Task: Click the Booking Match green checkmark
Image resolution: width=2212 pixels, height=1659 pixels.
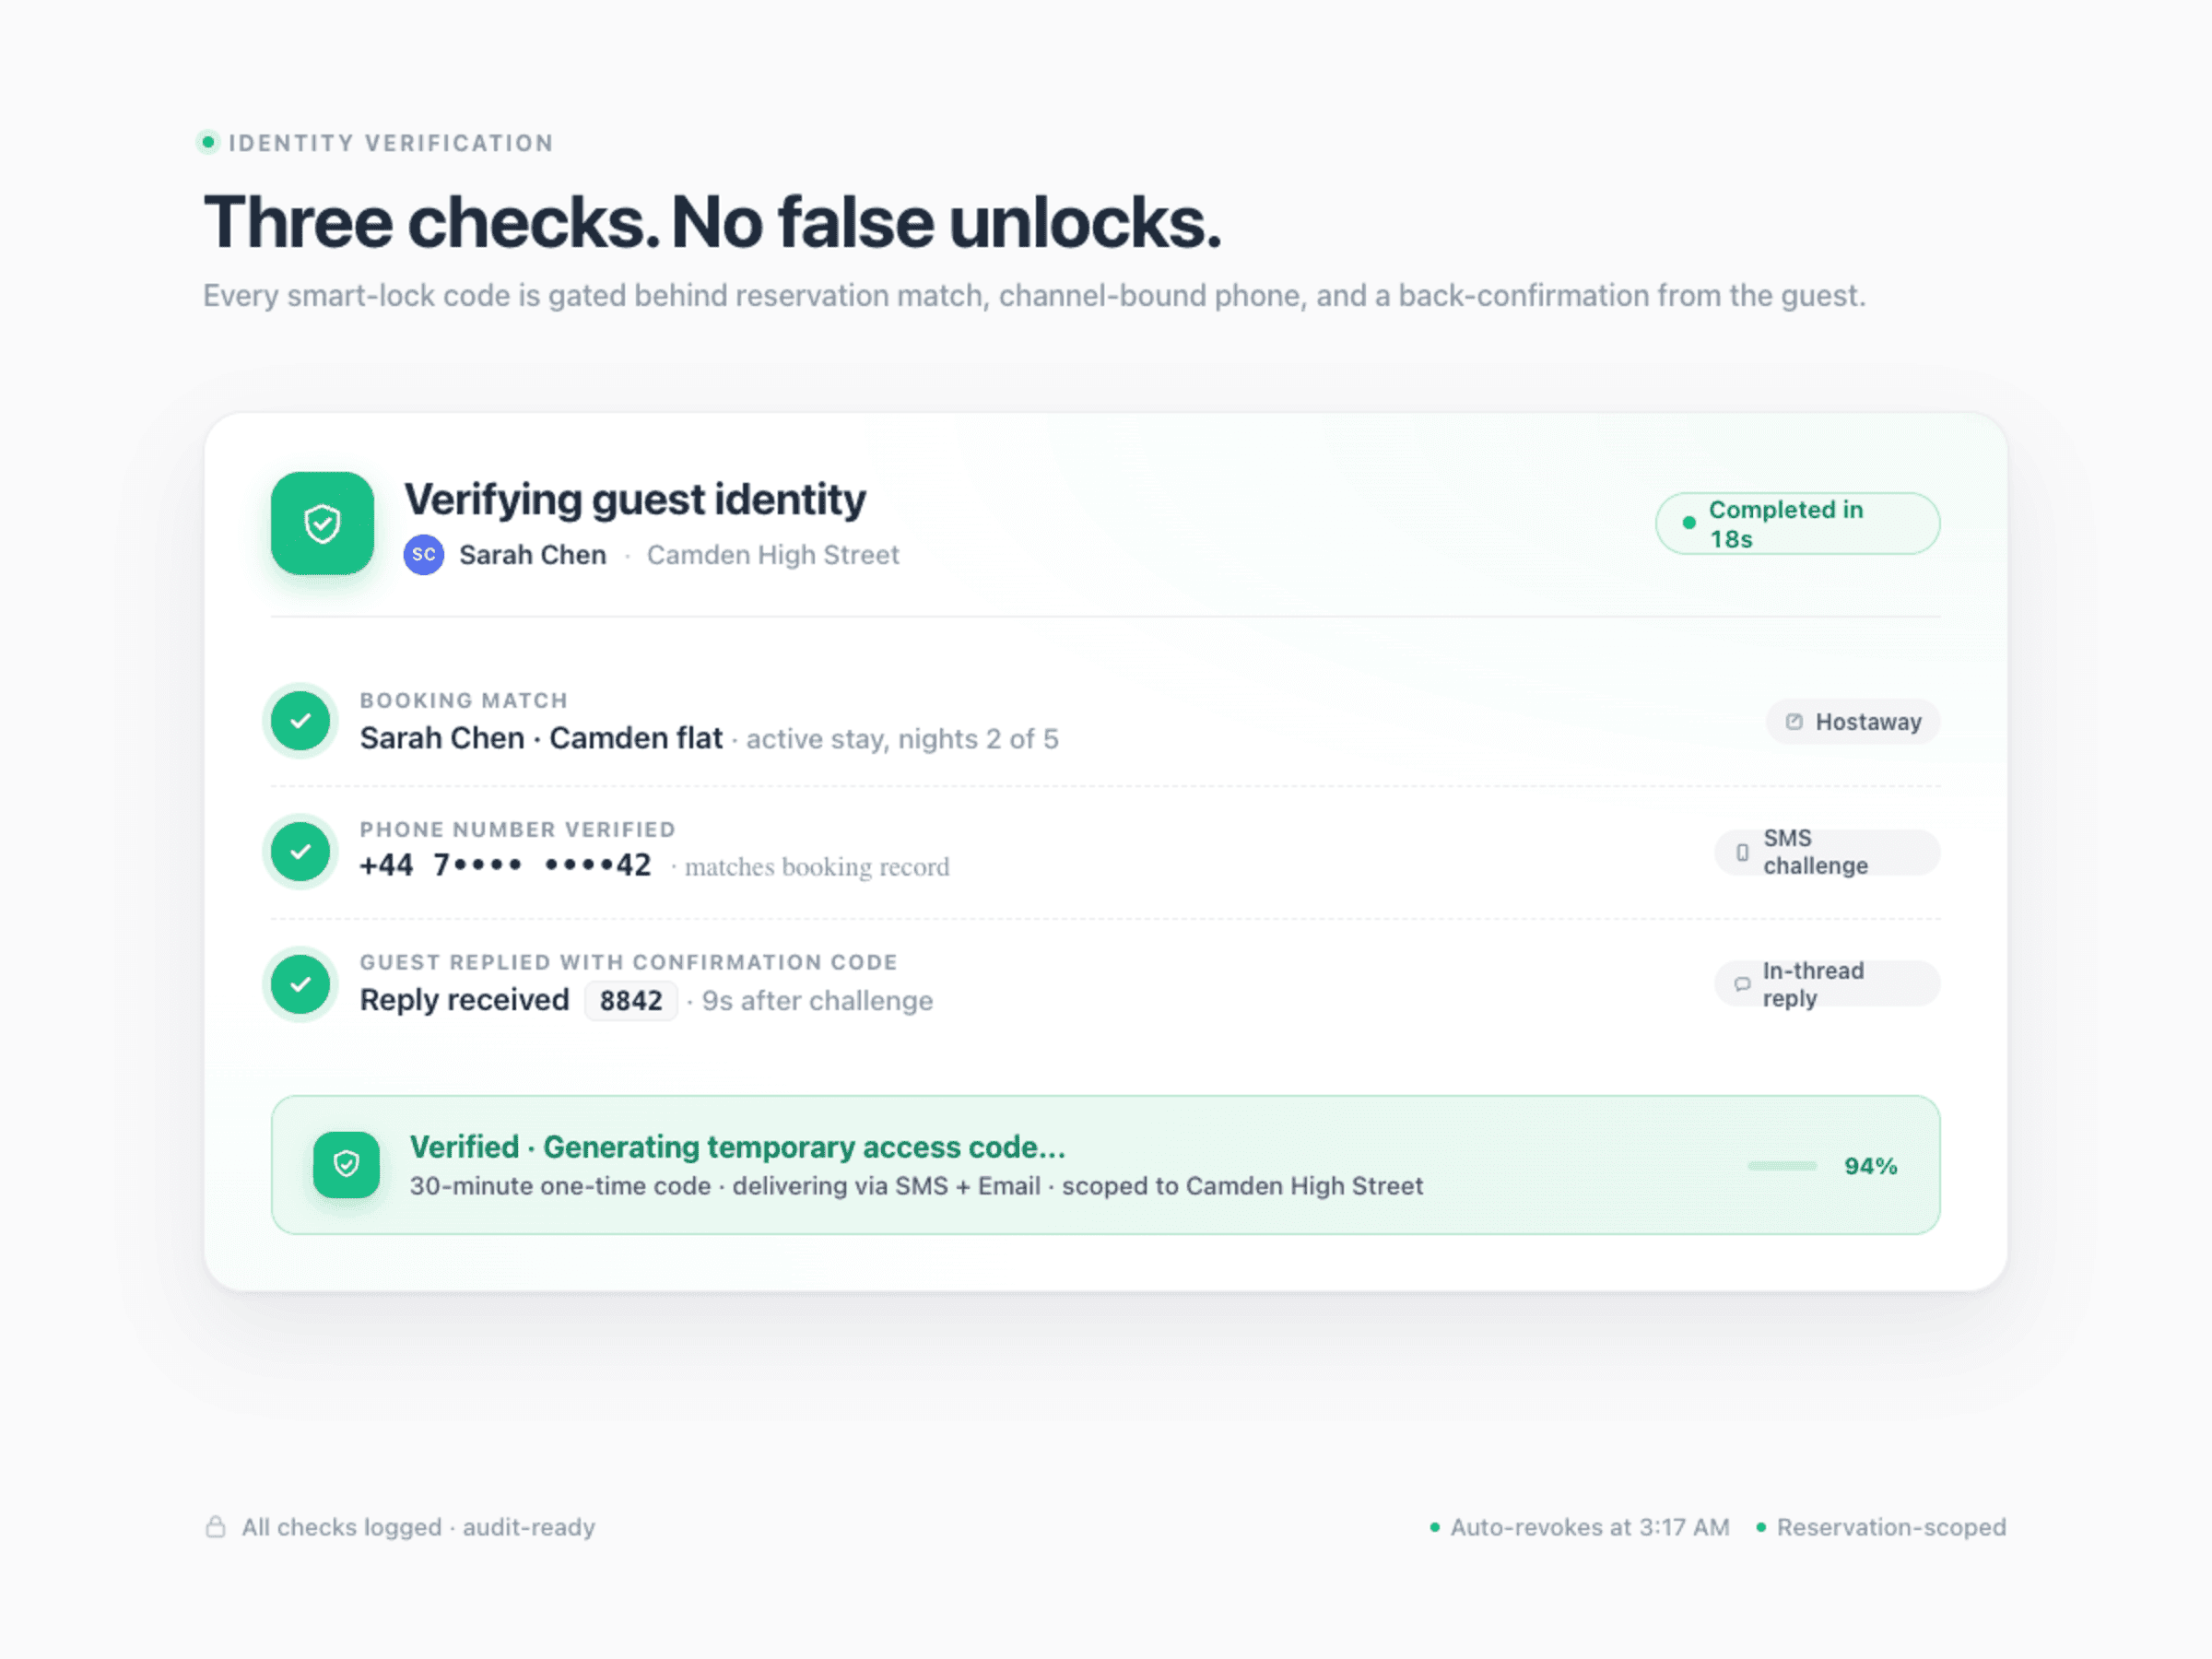Action: [300, 721]
